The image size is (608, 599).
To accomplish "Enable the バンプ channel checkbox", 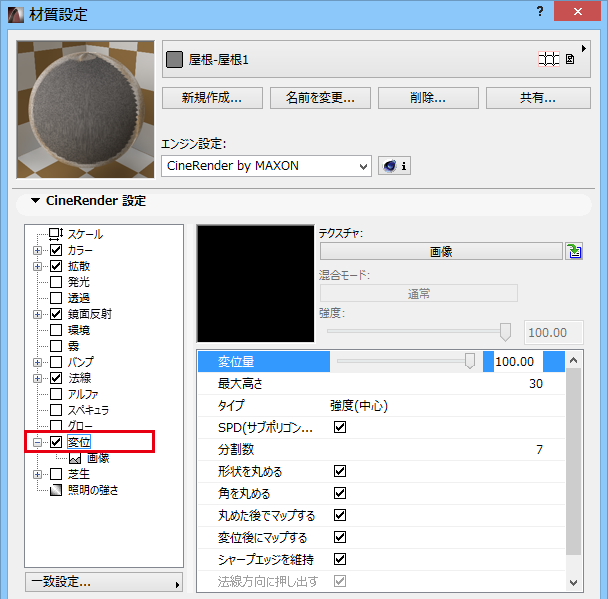I will [x=56, y=362].
